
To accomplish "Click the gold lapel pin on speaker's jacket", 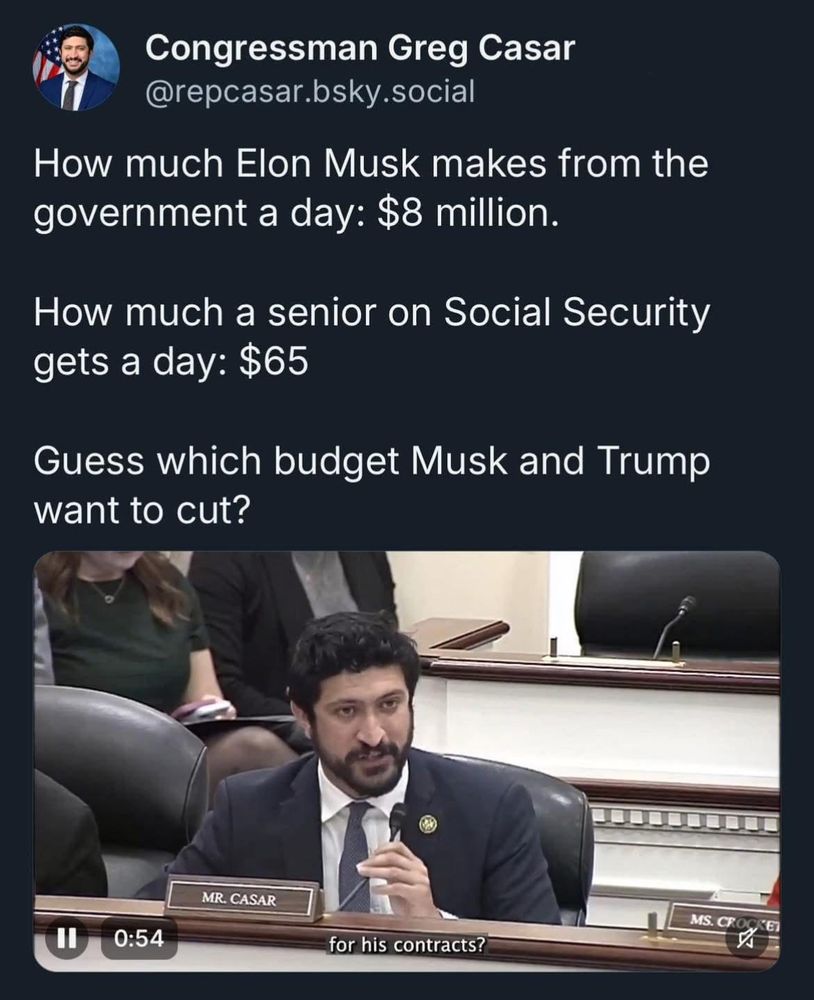I will pos(427,825).
